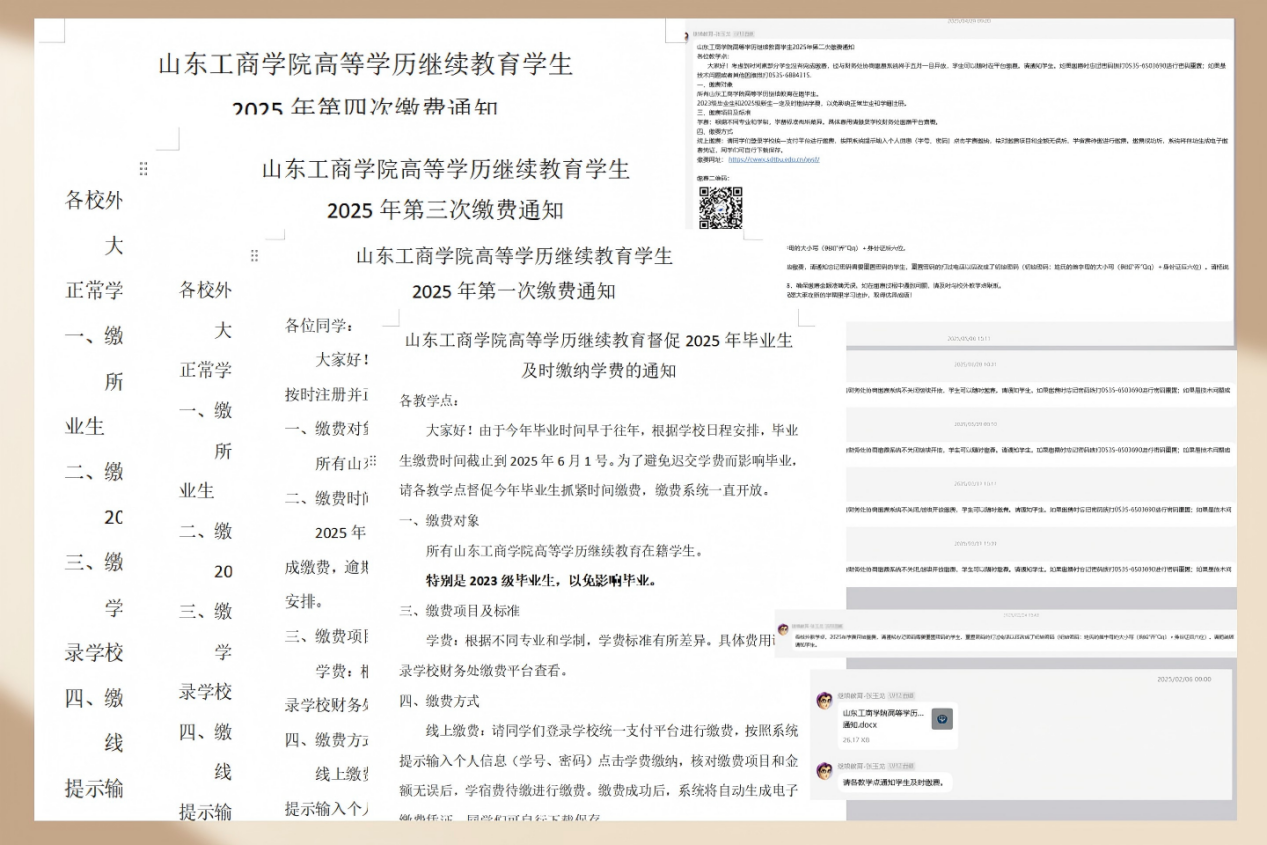
Task: Click avatar beside 请各教学点通知学生及时缴费 message
Action: [825, 771]
